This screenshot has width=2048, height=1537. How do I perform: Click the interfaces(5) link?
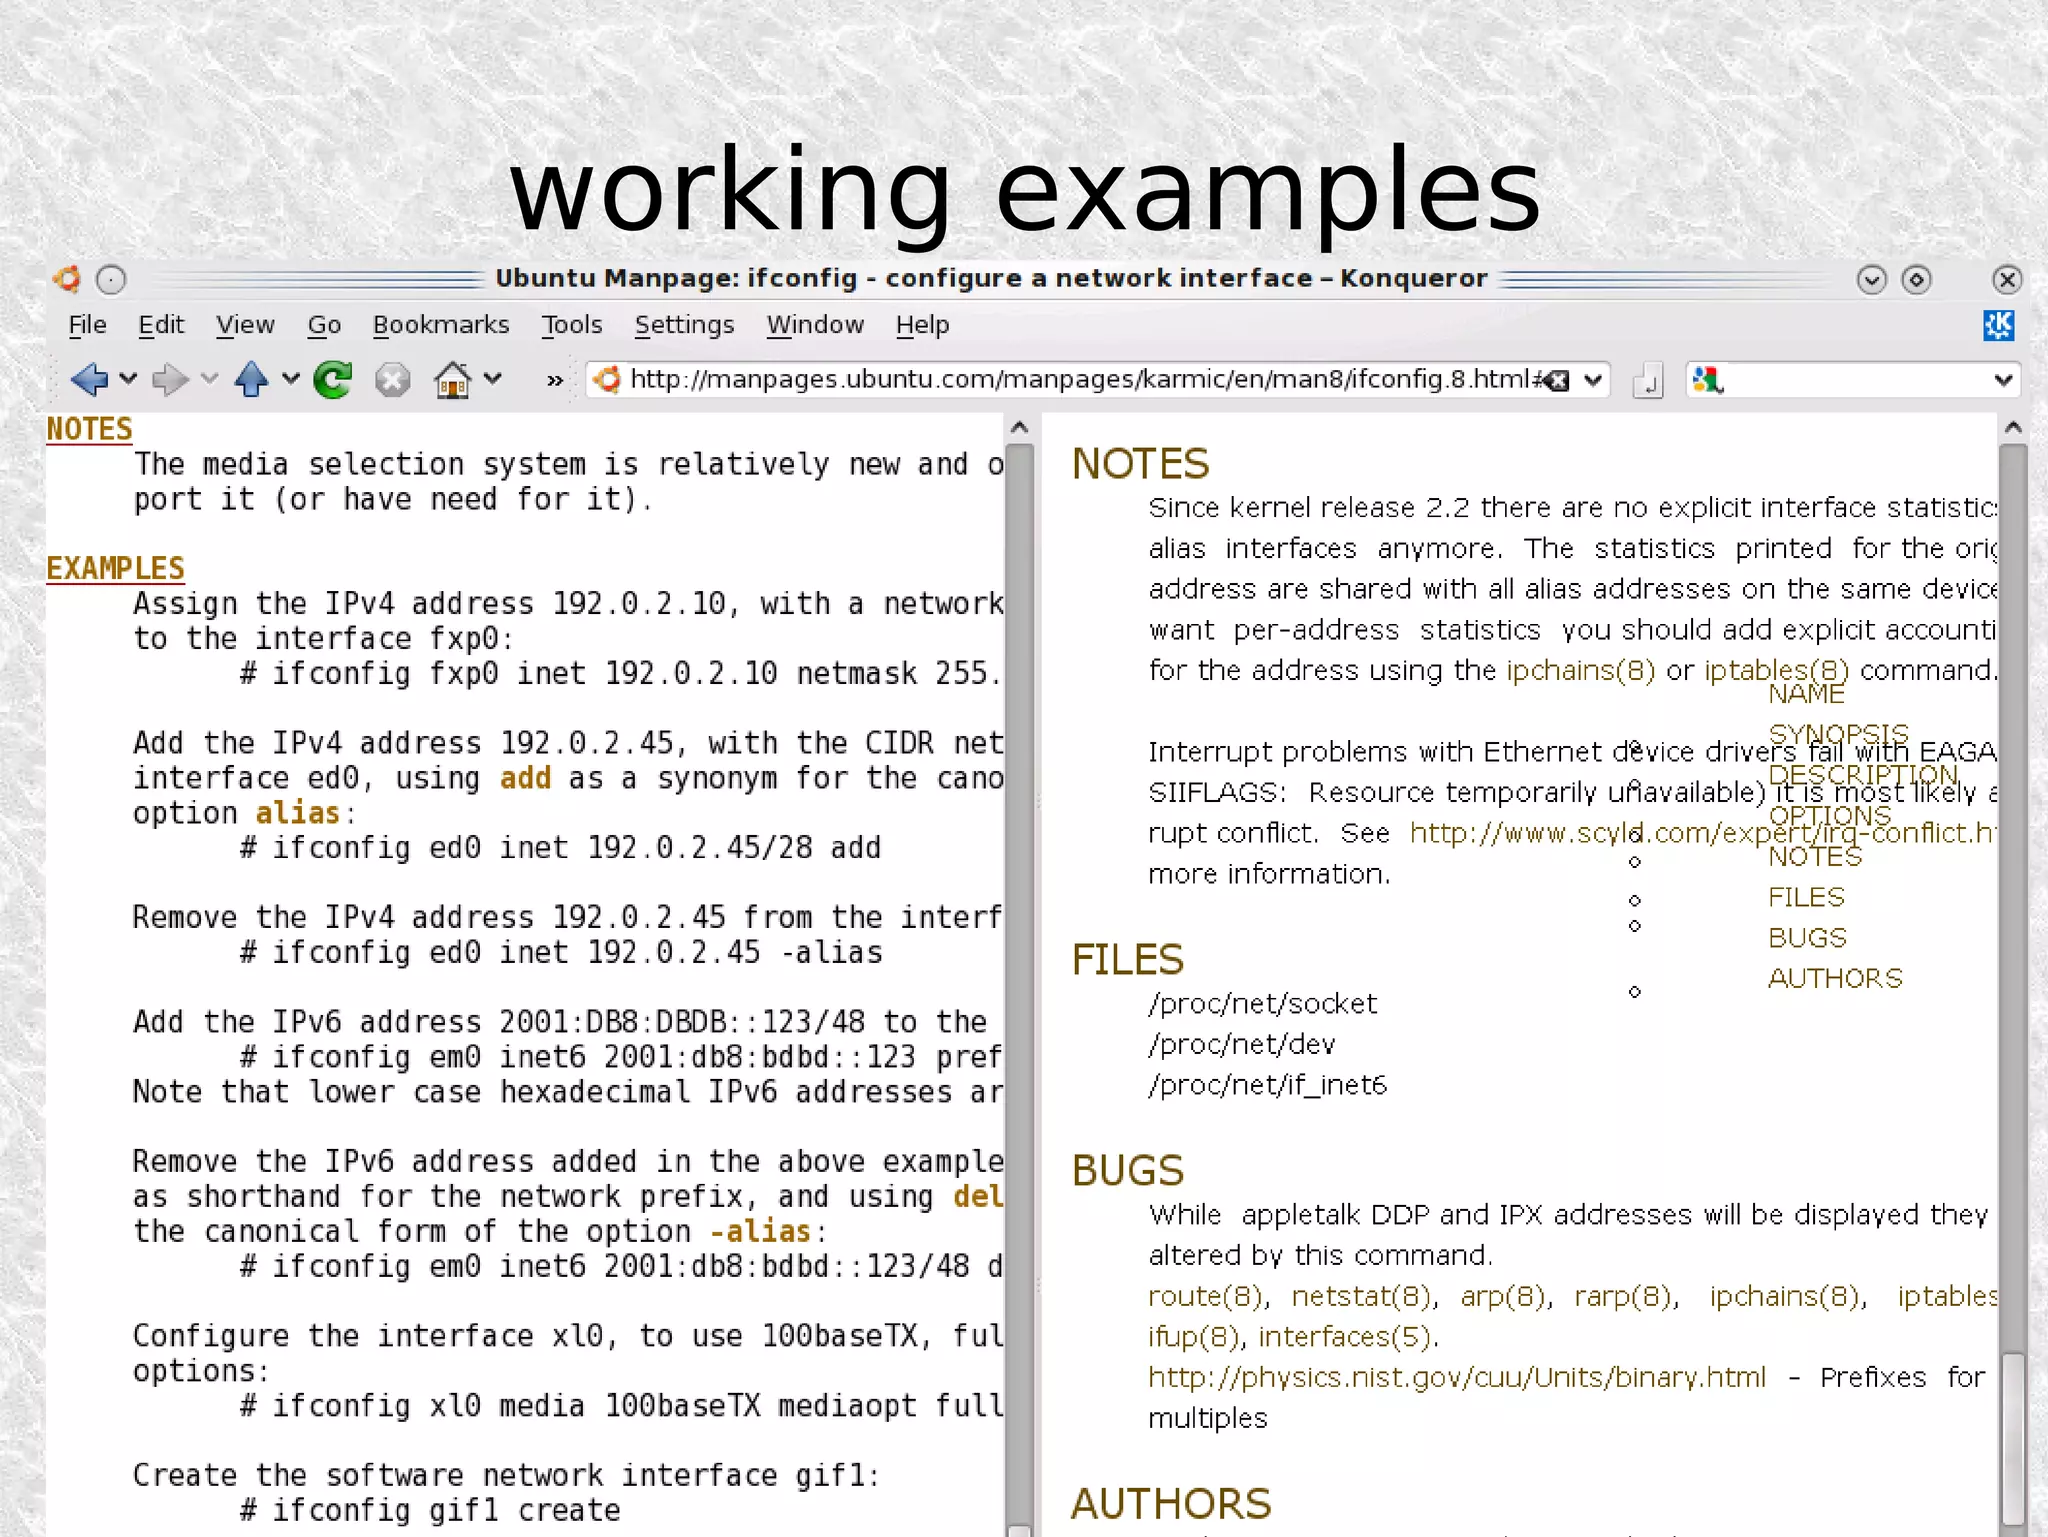[1344, 1337]
